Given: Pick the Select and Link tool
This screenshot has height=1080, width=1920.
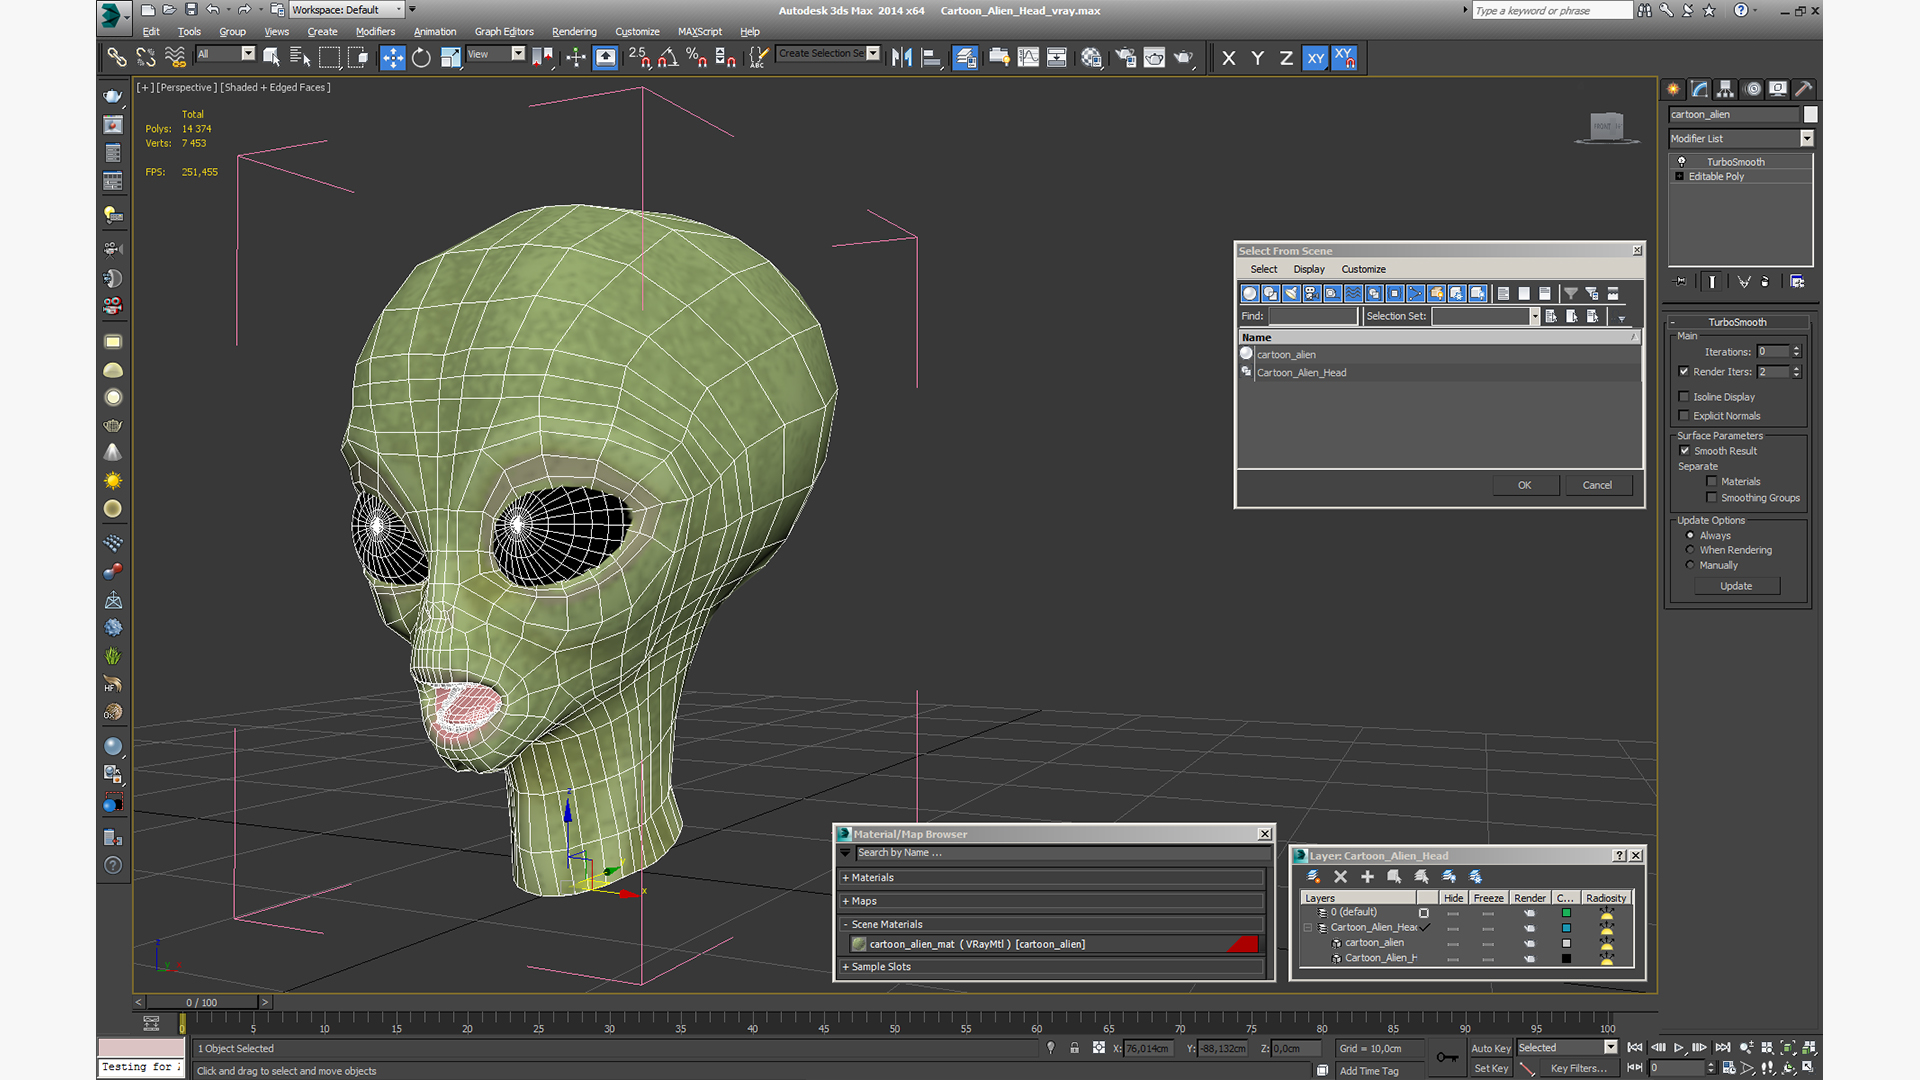Looking at the screenshot, I should pos(117,57).
